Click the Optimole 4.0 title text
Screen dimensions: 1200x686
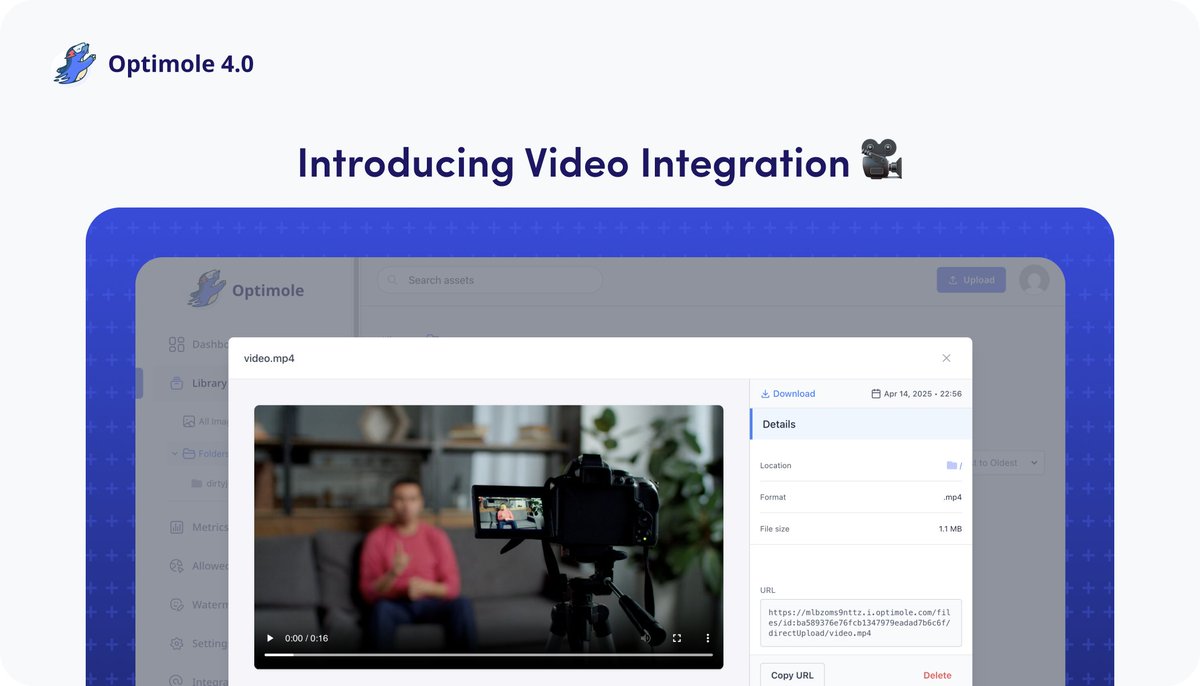pos(181,64)
